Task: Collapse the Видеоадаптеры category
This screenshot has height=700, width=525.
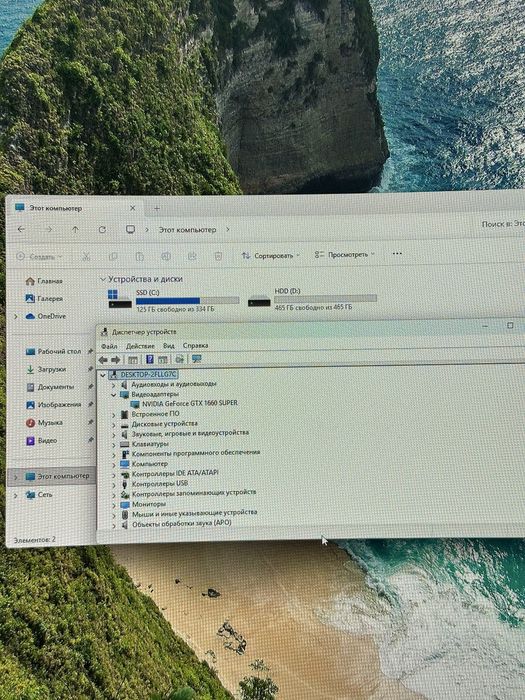Action: coord(113,395)
